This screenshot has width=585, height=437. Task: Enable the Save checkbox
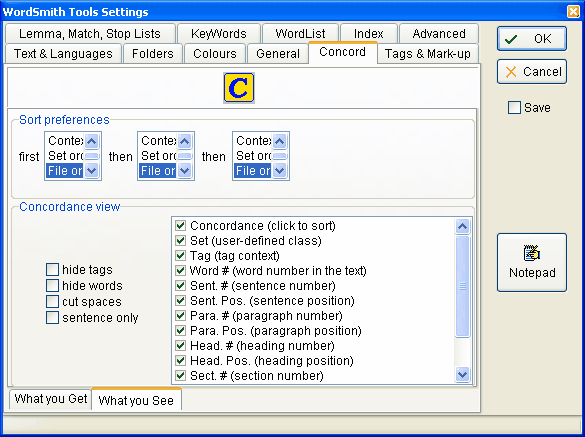tap(514, 107)
